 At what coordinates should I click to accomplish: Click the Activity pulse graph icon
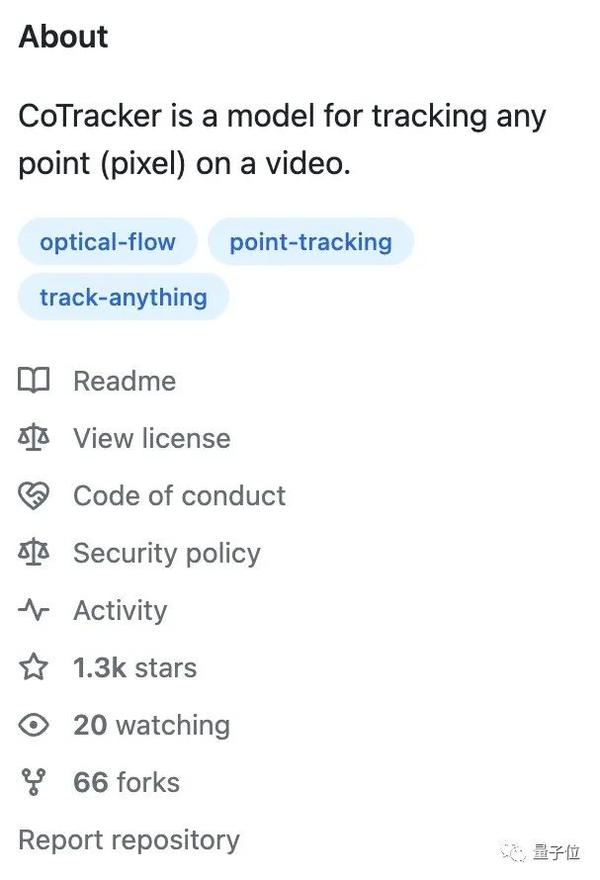33,611
